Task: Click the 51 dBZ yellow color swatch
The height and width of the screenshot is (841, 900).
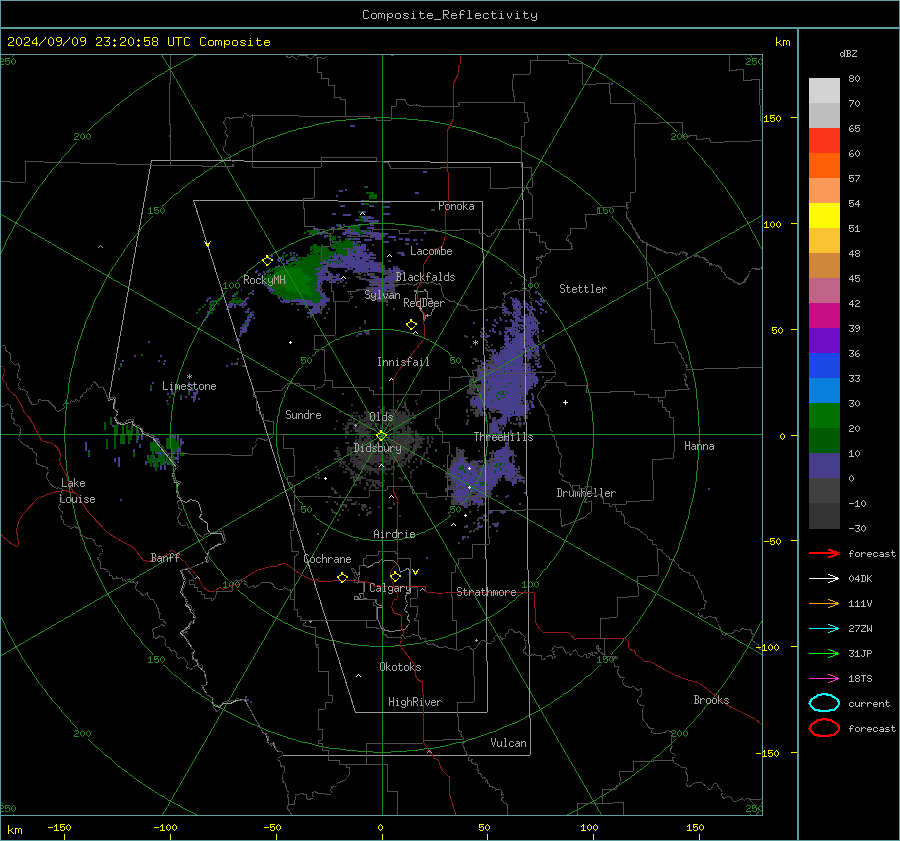Action: 824,216
